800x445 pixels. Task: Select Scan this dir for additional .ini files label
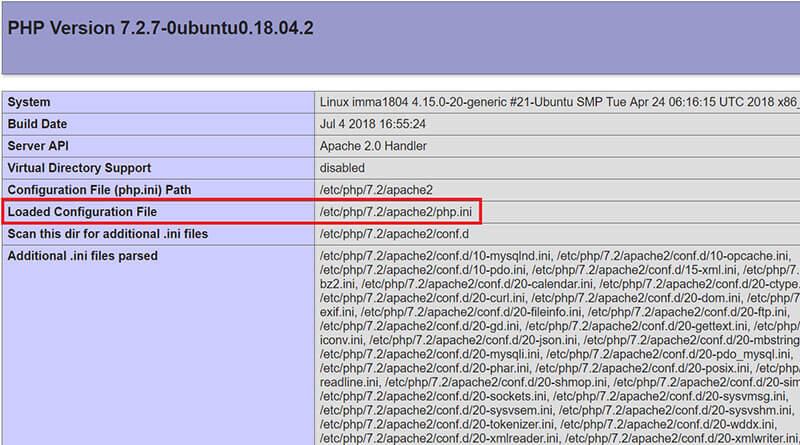point(108,234)
